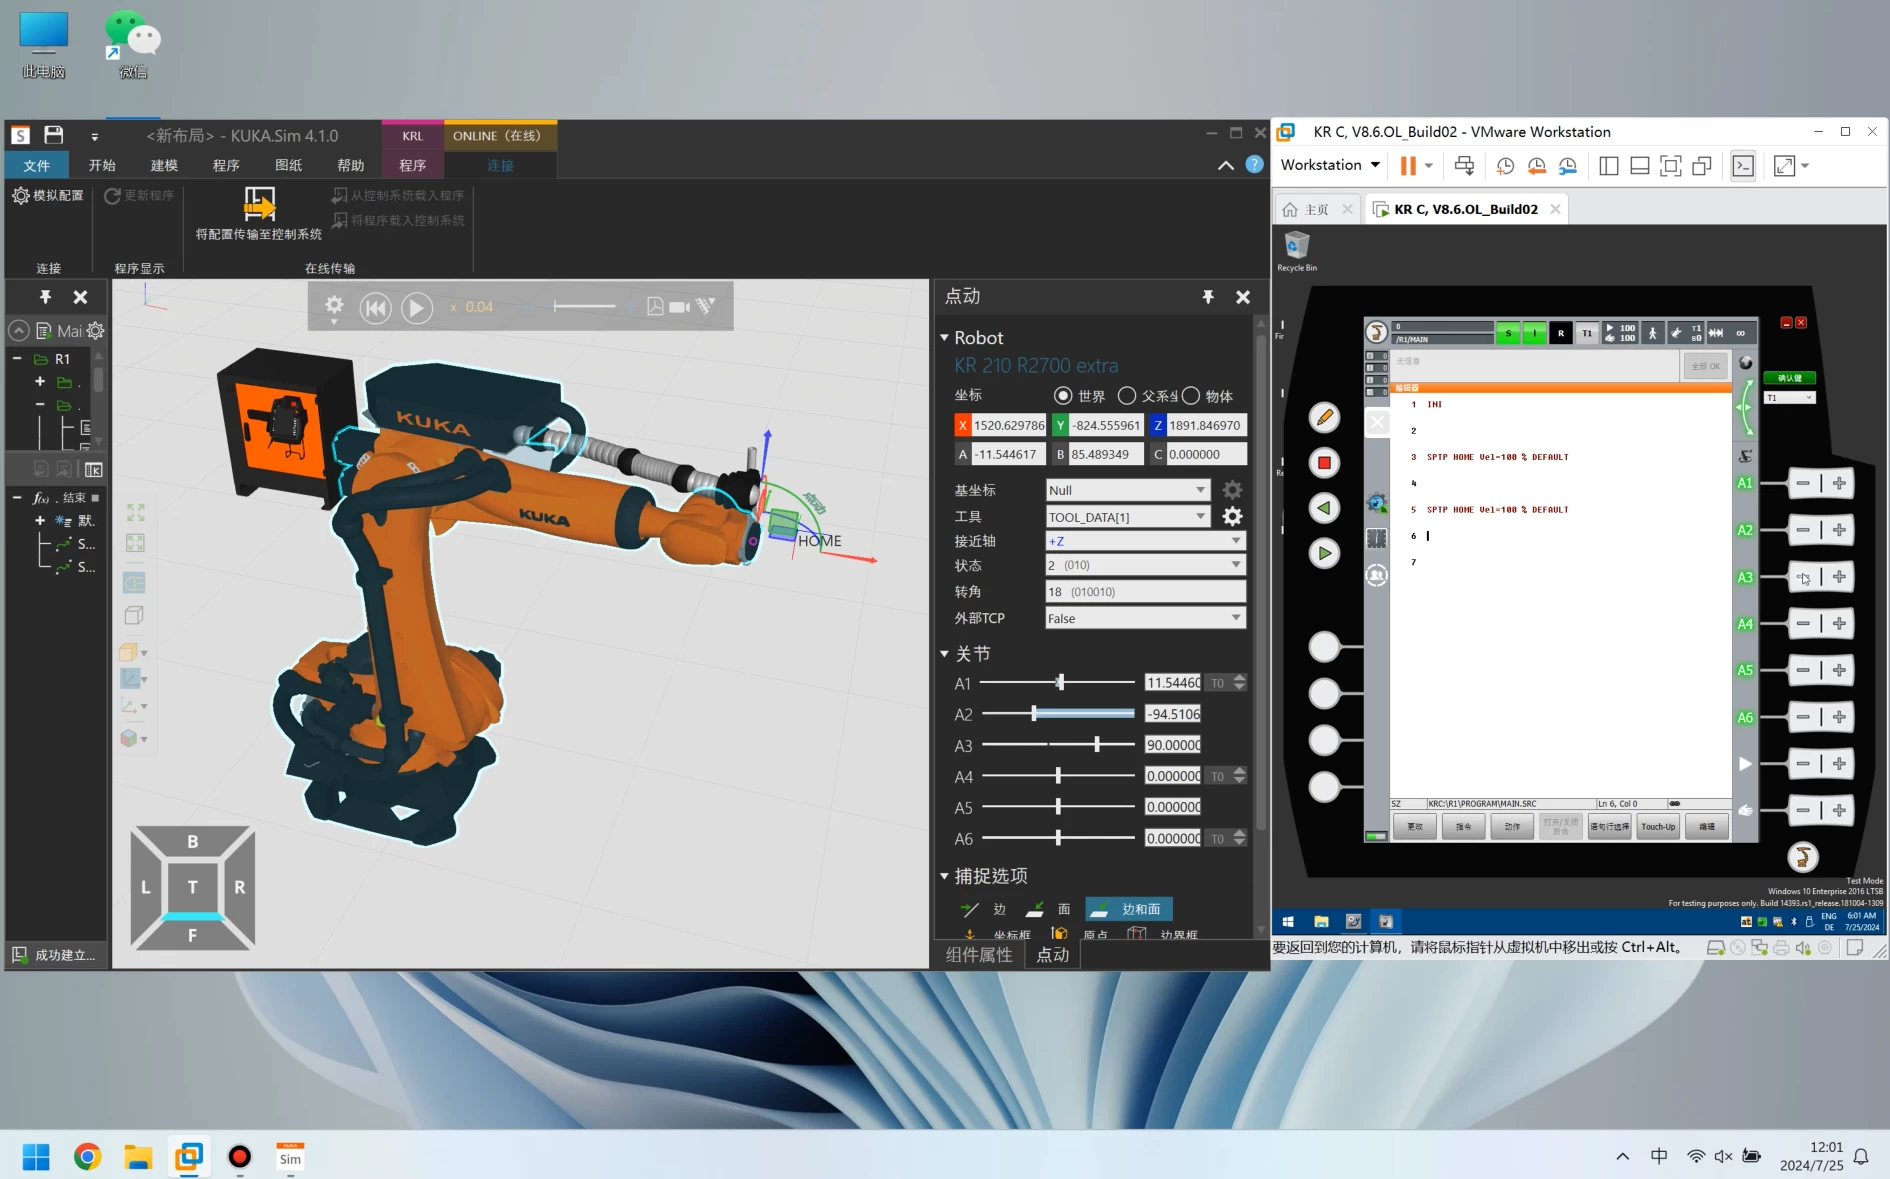Open the simulation settings gear in playback bar
1890x1179 pixels.
click(x=334, y=306)
